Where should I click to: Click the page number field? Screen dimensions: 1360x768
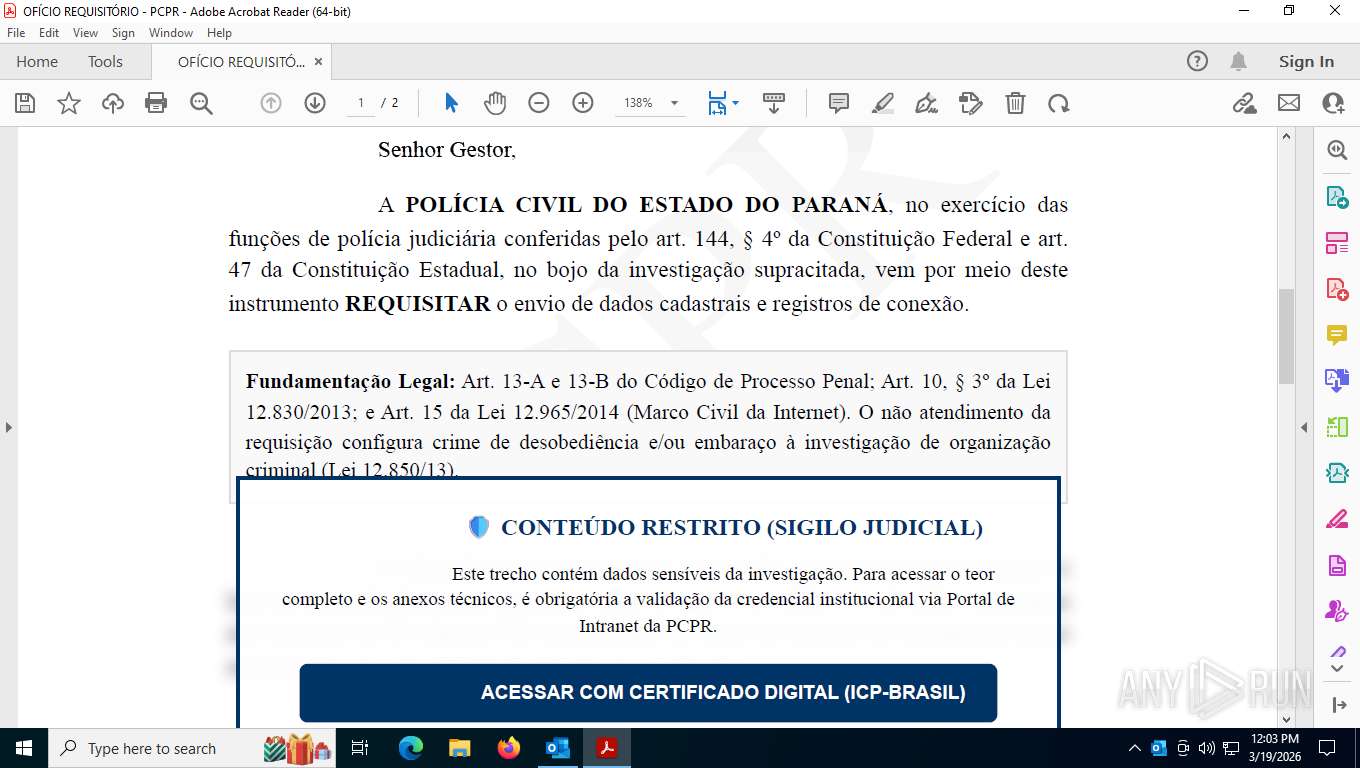pyautogui.click(x=360, y=103)
